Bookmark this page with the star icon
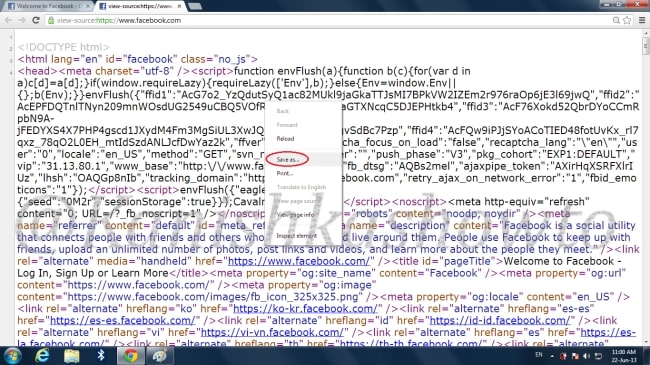The height and width of the screenshot is (365, 650). (x=627, y=20)
